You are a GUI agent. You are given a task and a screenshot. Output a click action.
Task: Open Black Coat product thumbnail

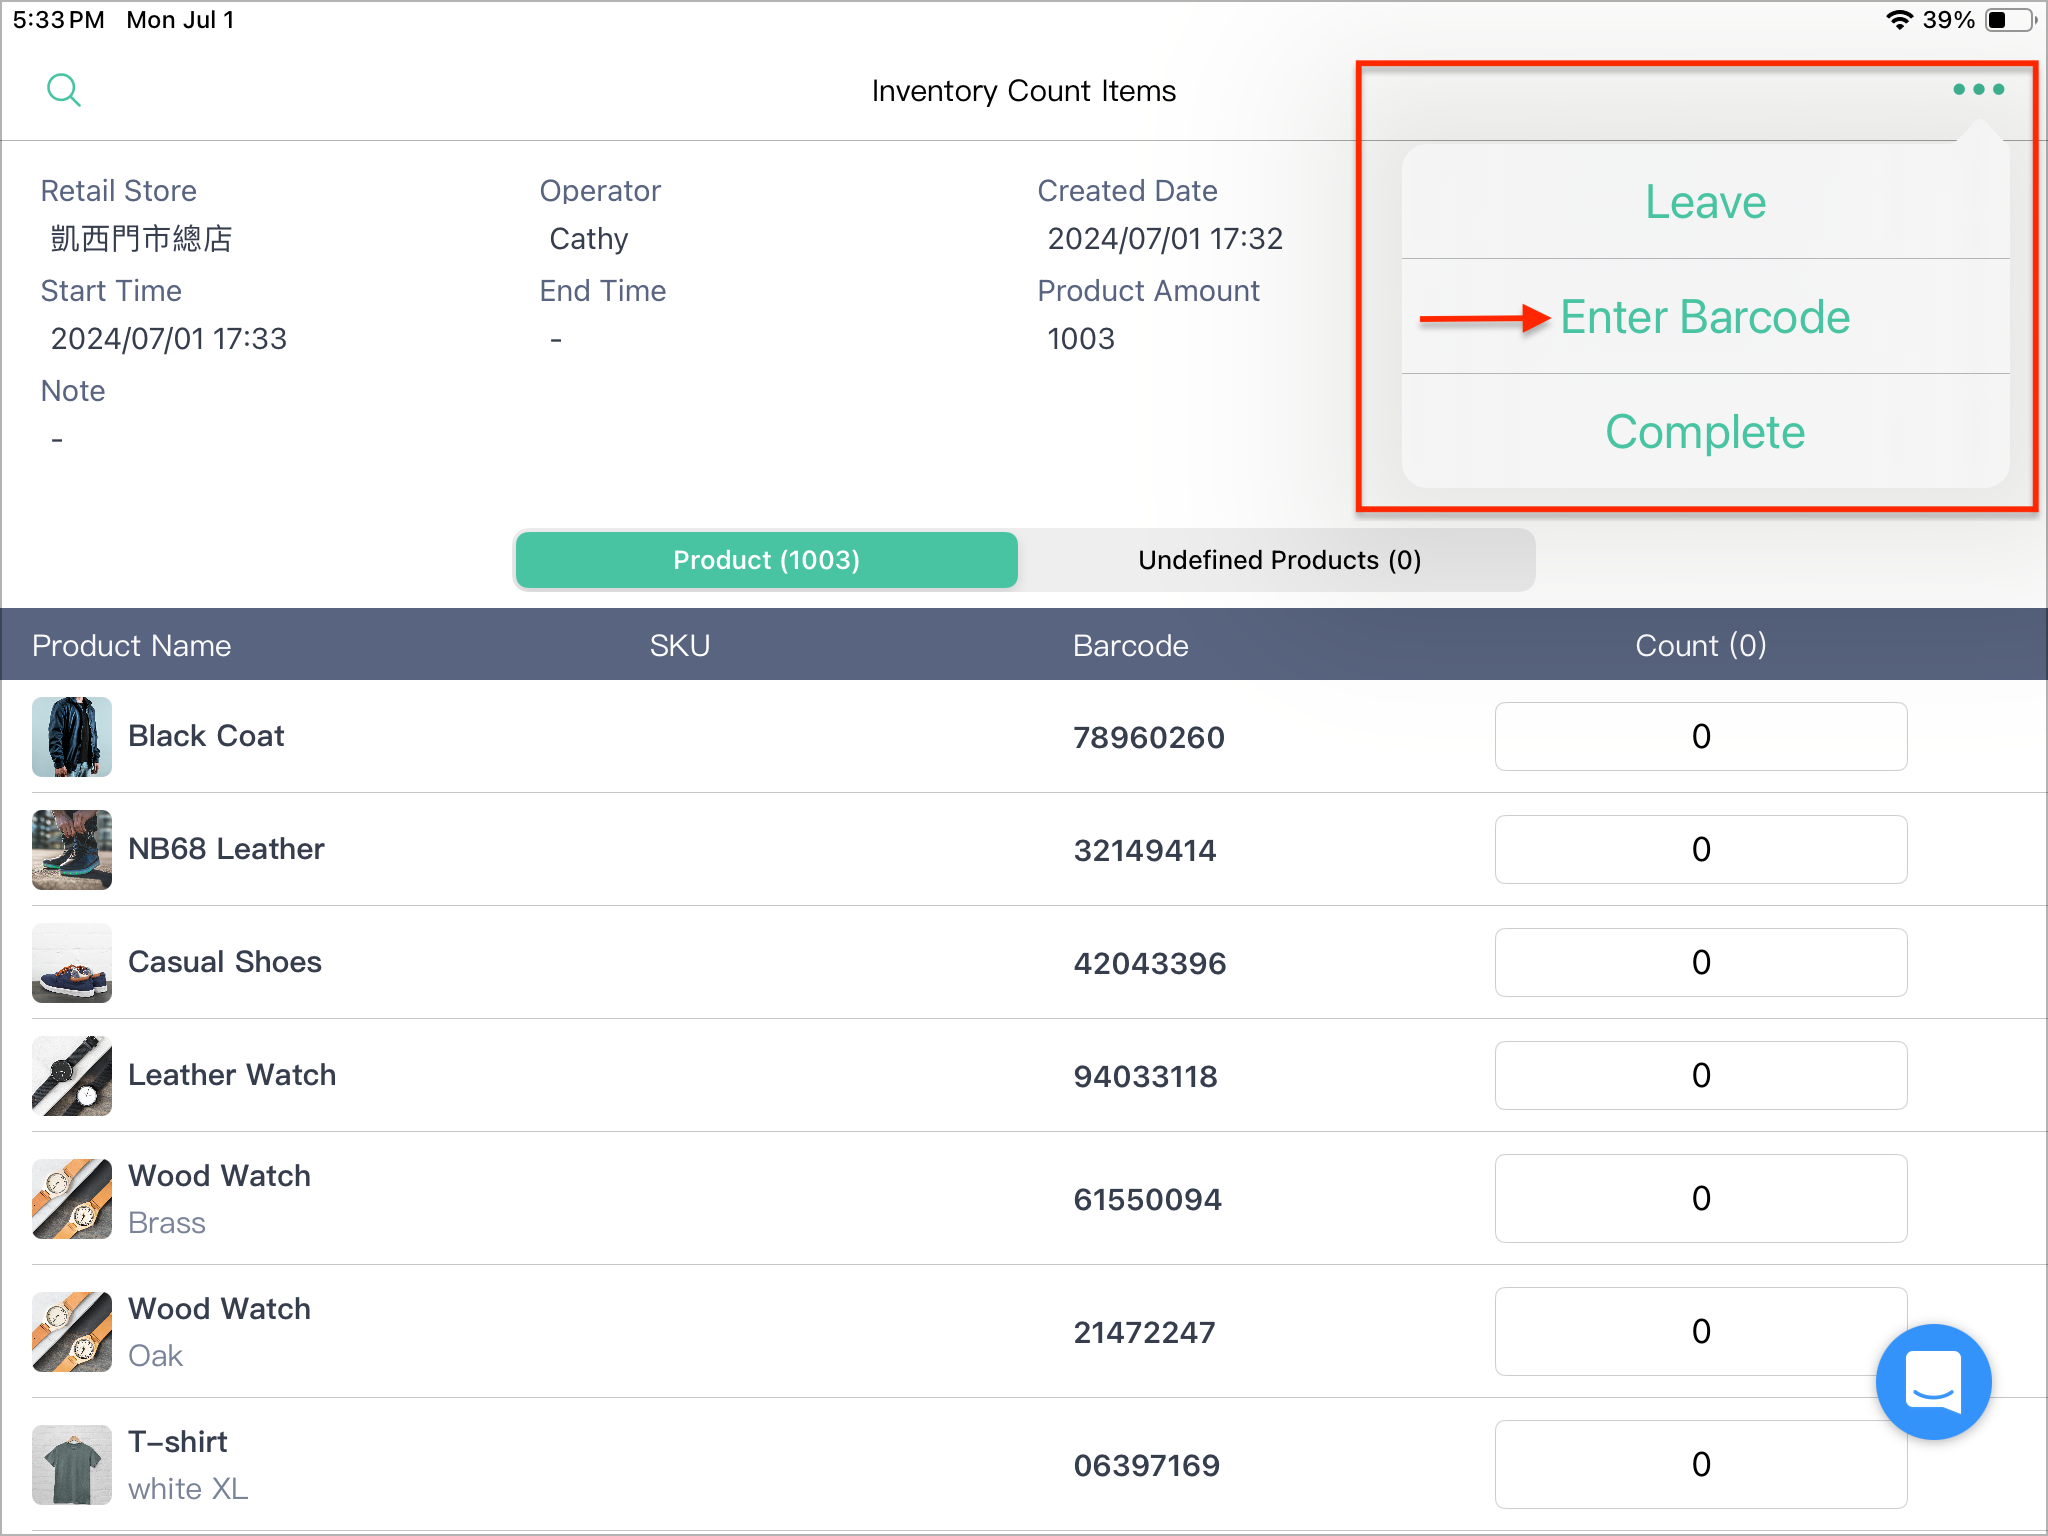point(72,737)
